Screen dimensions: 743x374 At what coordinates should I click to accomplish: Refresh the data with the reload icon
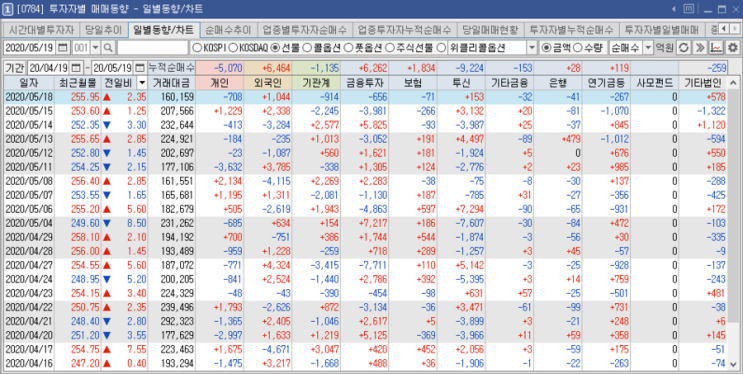(x=683, y=47)
